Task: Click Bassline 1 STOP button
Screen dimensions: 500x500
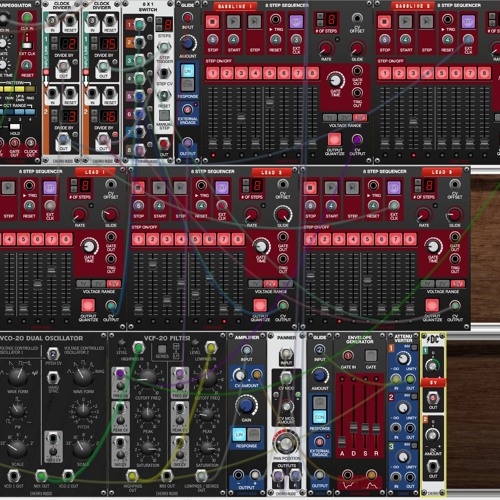Action: [212, 22]
